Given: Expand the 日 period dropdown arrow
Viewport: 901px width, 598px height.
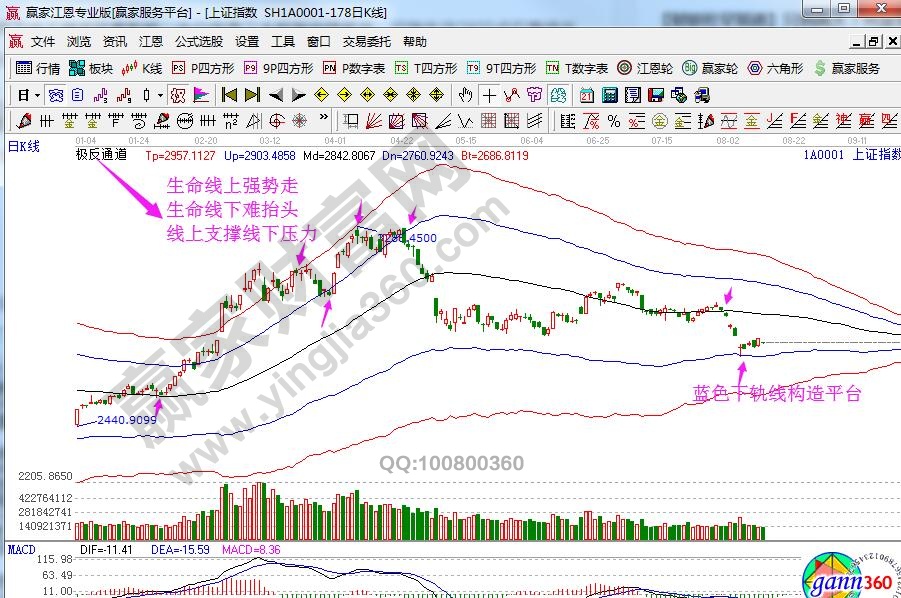Looking at the screenshot, I should [x=37, y=96].
